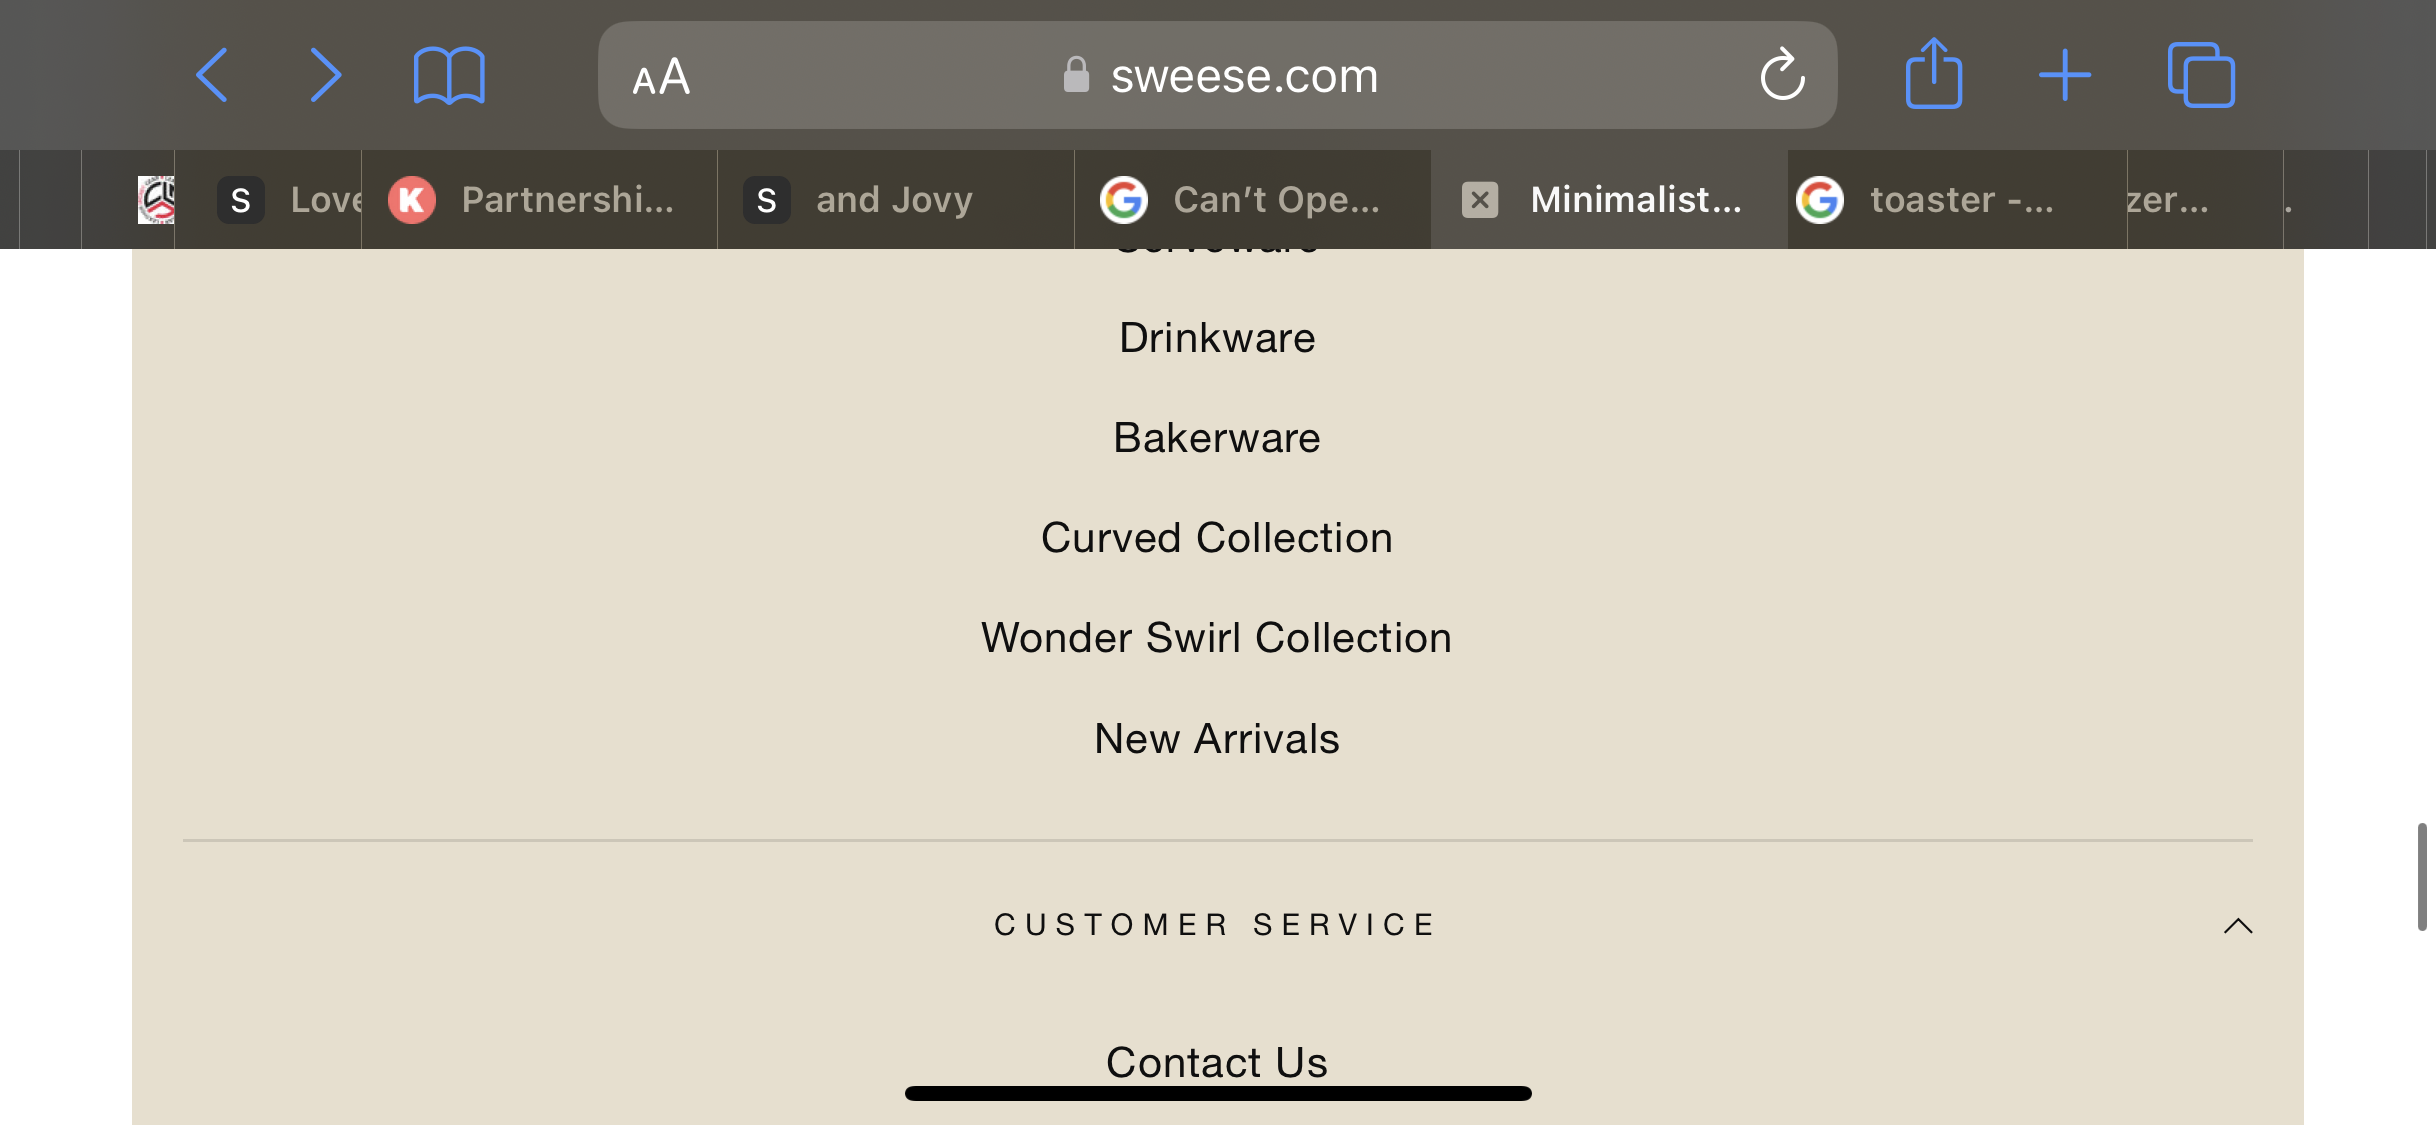Tap the Customer Service section header
Image resolution: width=2436 pixels, height=1125 pixels.
[1217, 925]
